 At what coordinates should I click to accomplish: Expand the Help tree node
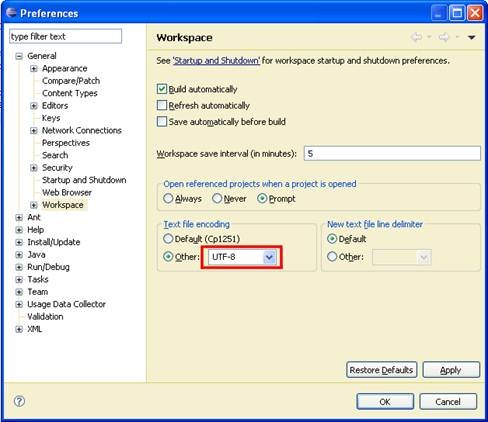[x=19, y=230]
